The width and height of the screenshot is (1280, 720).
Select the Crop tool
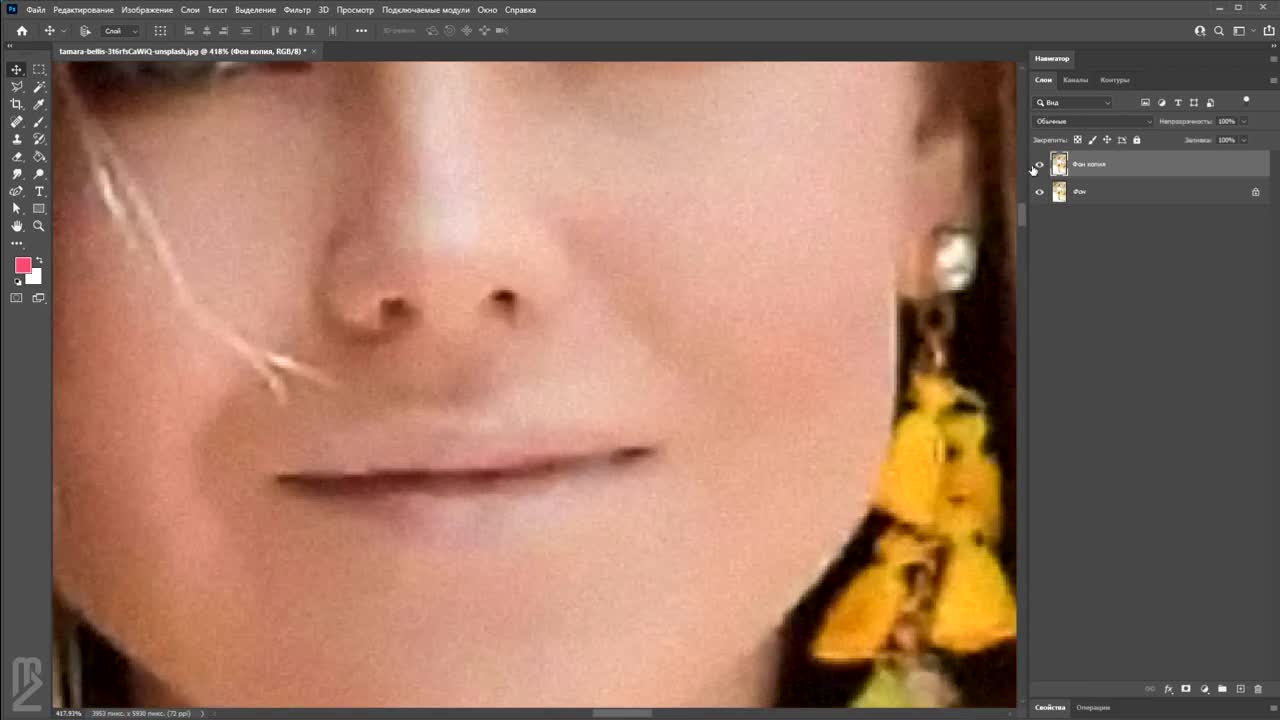[17, 104]
